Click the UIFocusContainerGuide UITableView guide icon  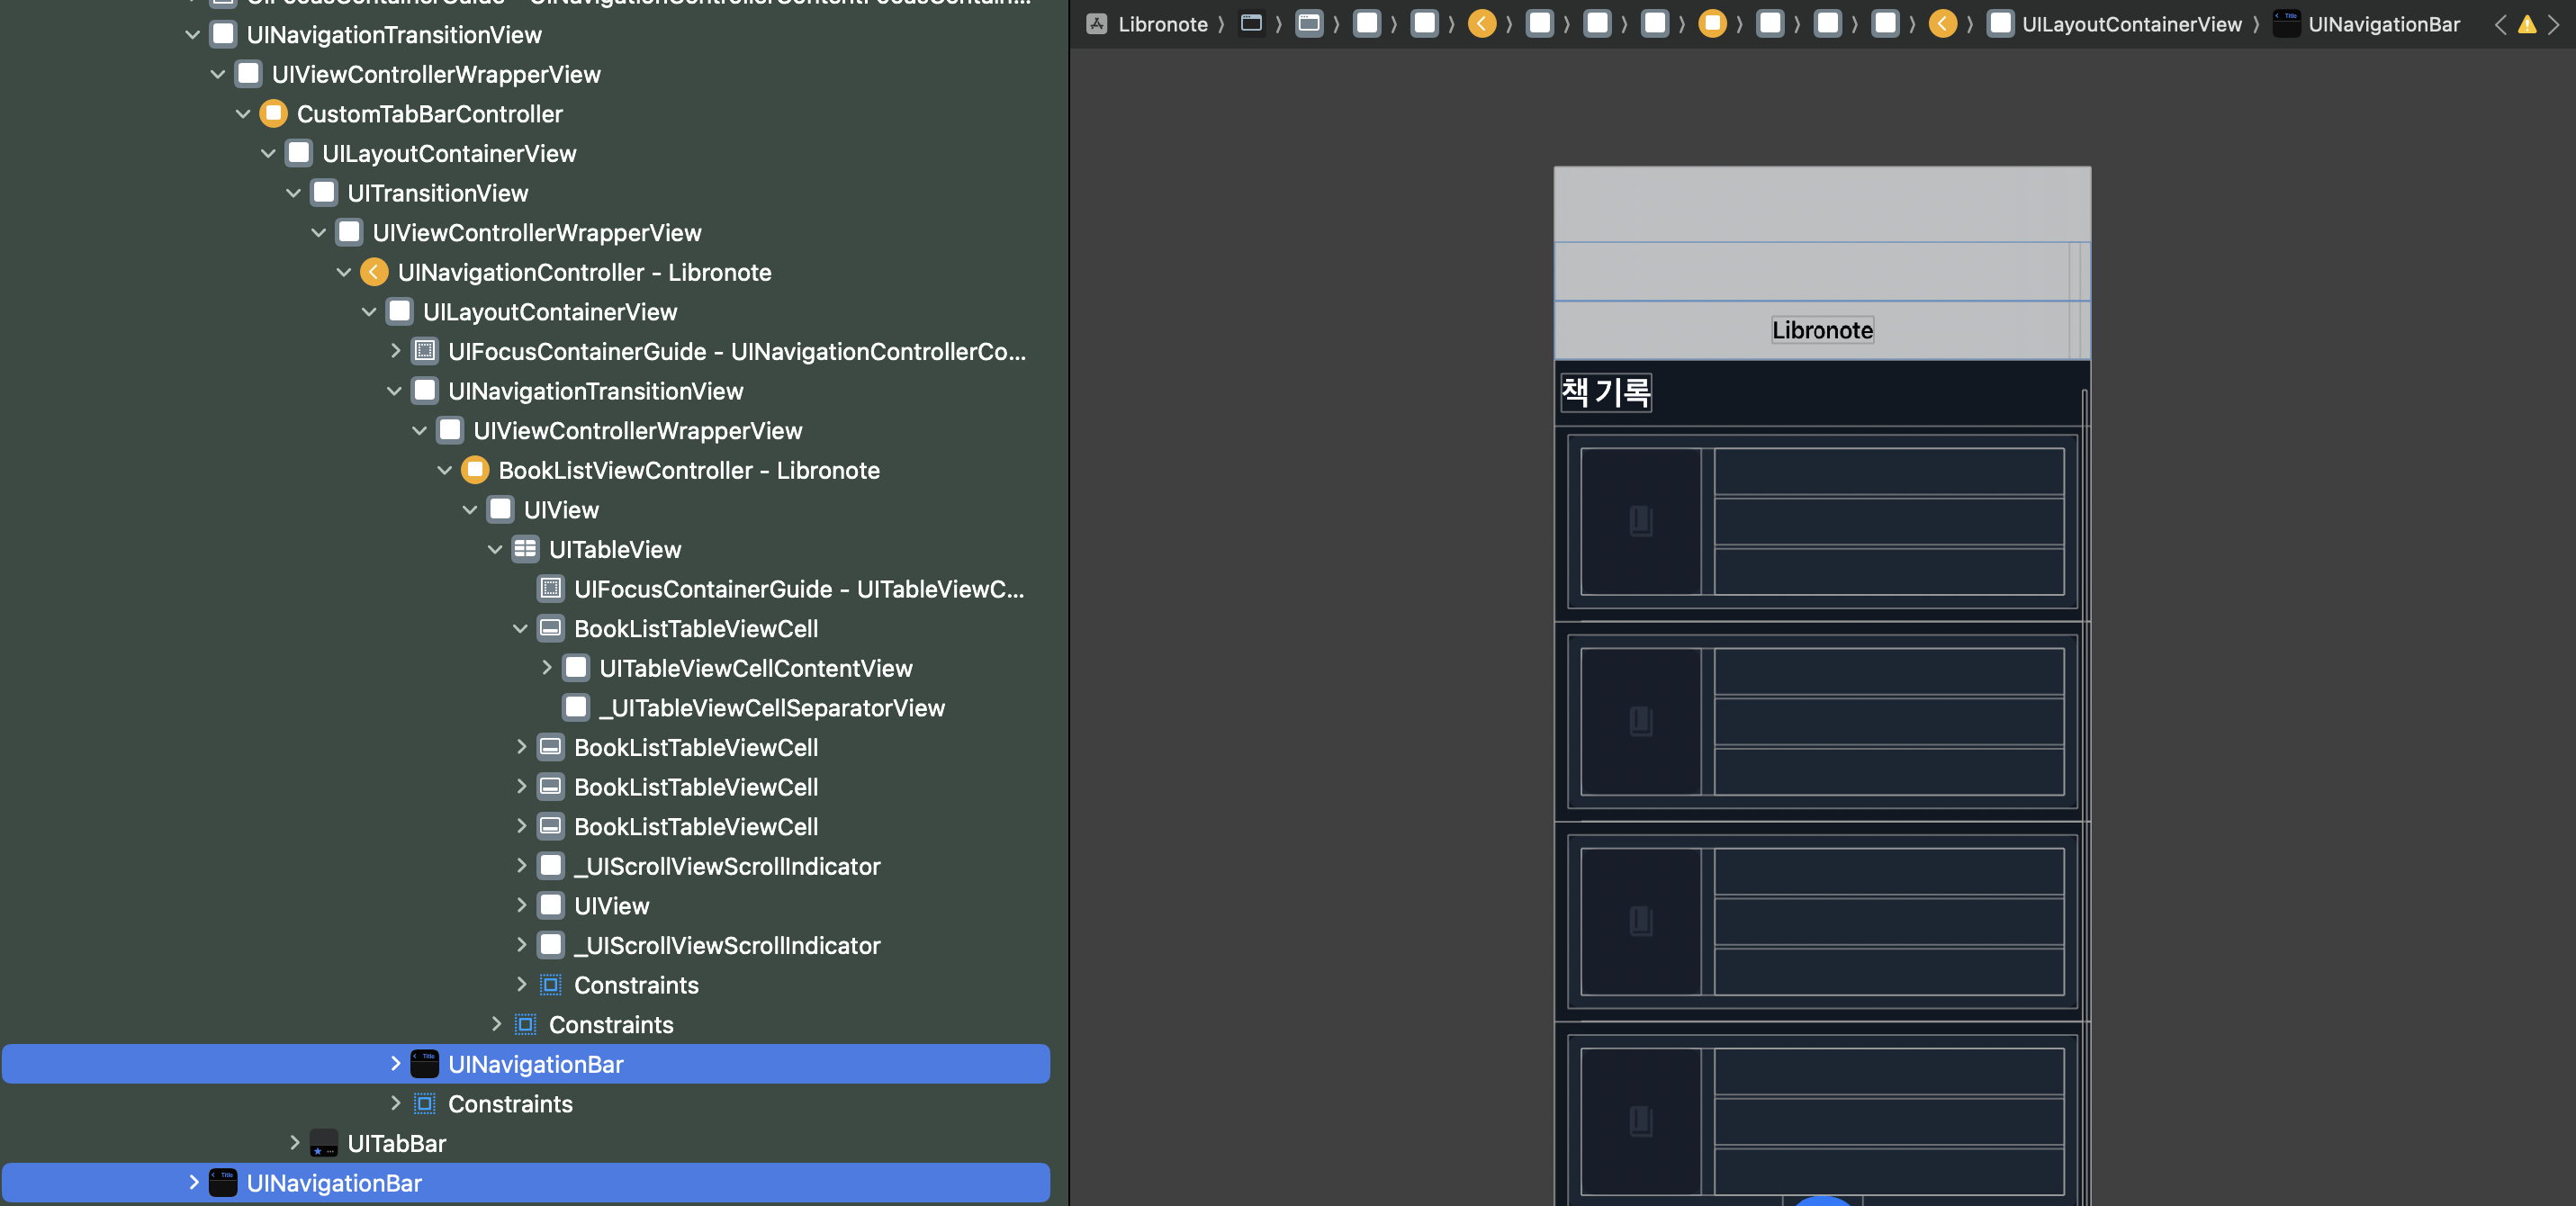(x=550, y=589)
